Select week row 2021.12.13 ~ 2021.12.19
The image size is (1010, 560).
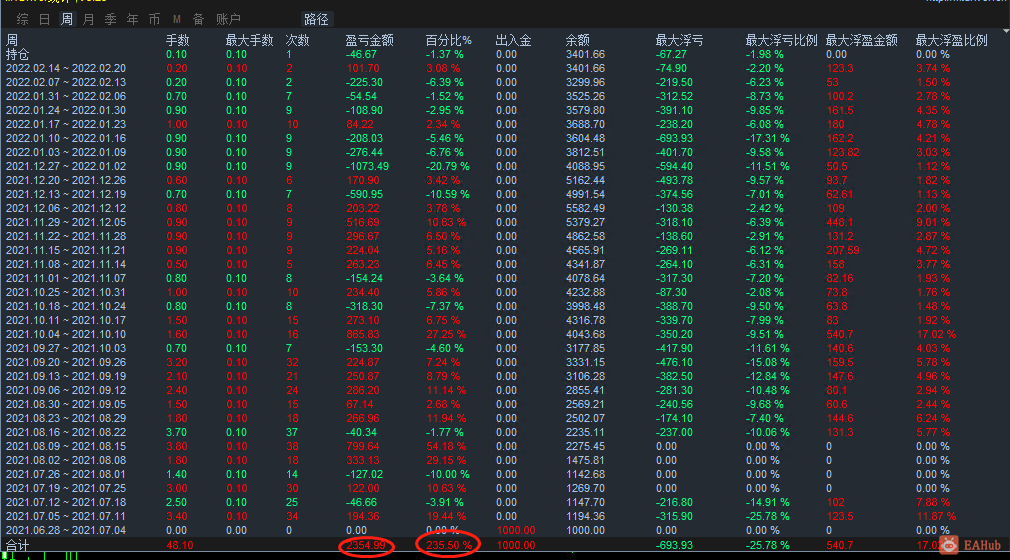(505, 194)
